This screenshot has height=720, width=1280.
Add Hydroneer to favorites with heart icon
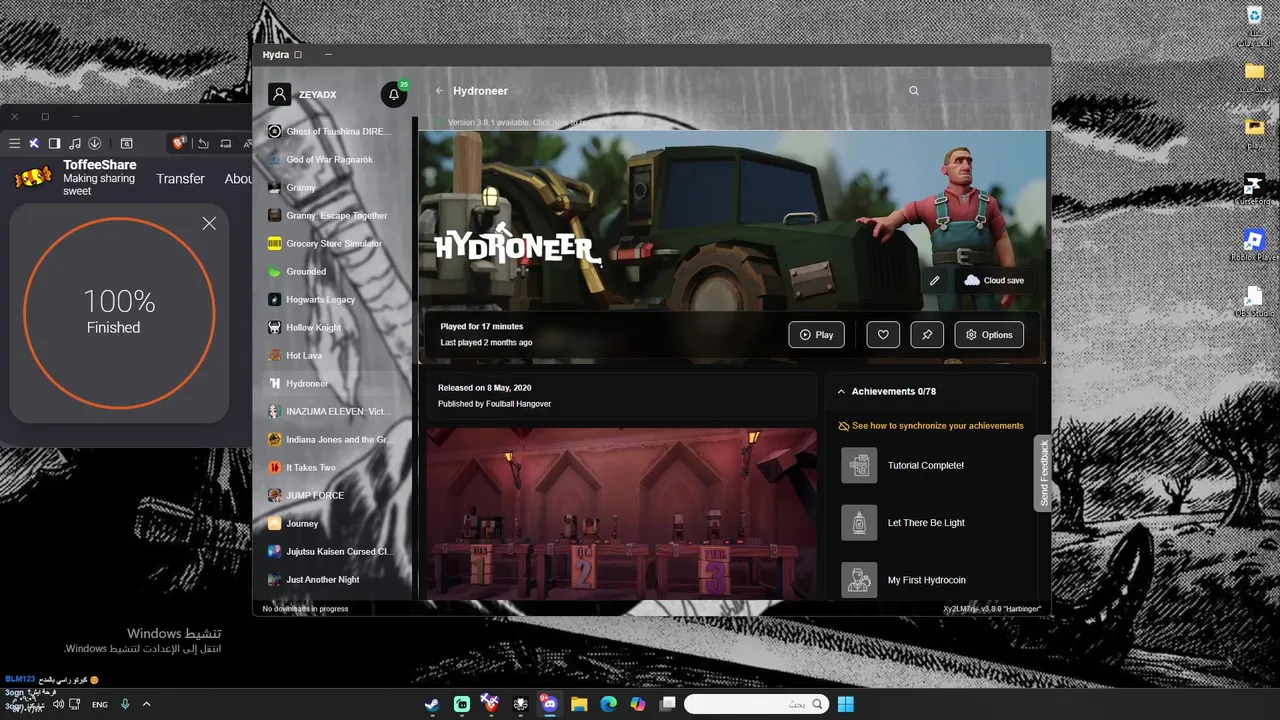(883, 335)
